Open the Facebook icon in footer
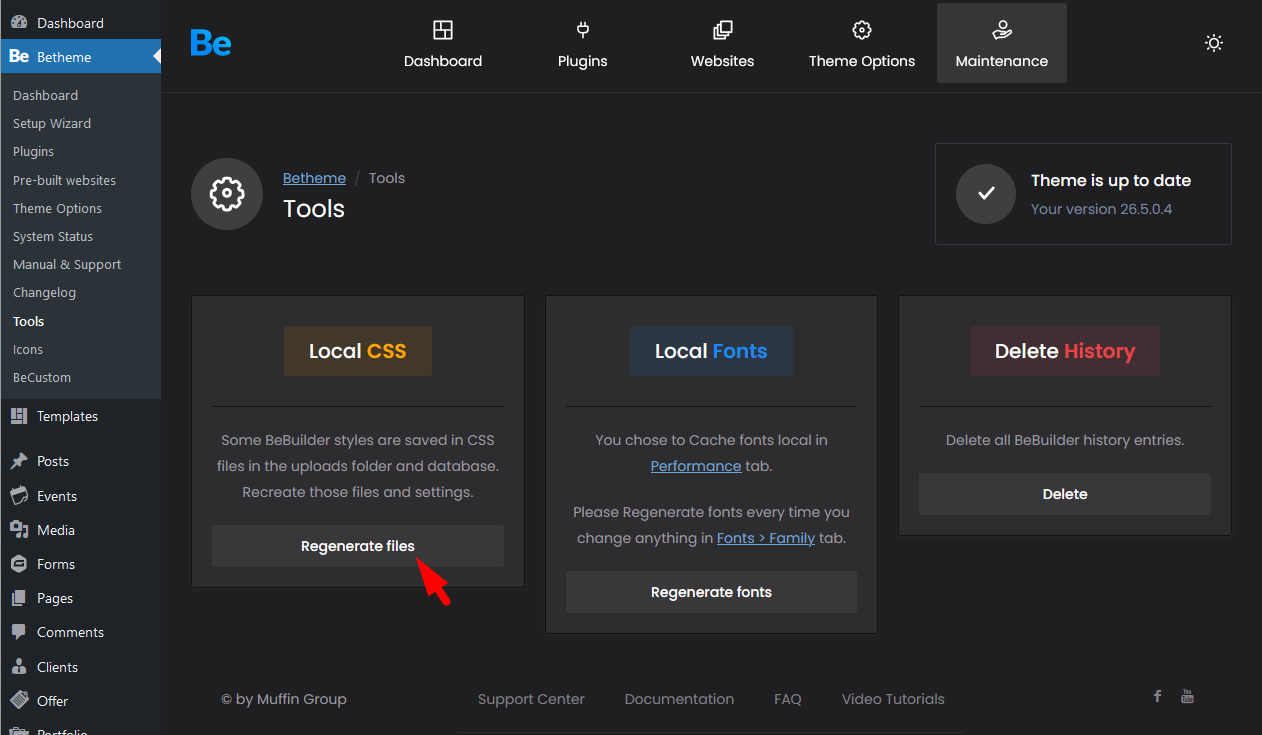Image resolution: width=1262 pixels, height=735 pixels. (1157, 696)
